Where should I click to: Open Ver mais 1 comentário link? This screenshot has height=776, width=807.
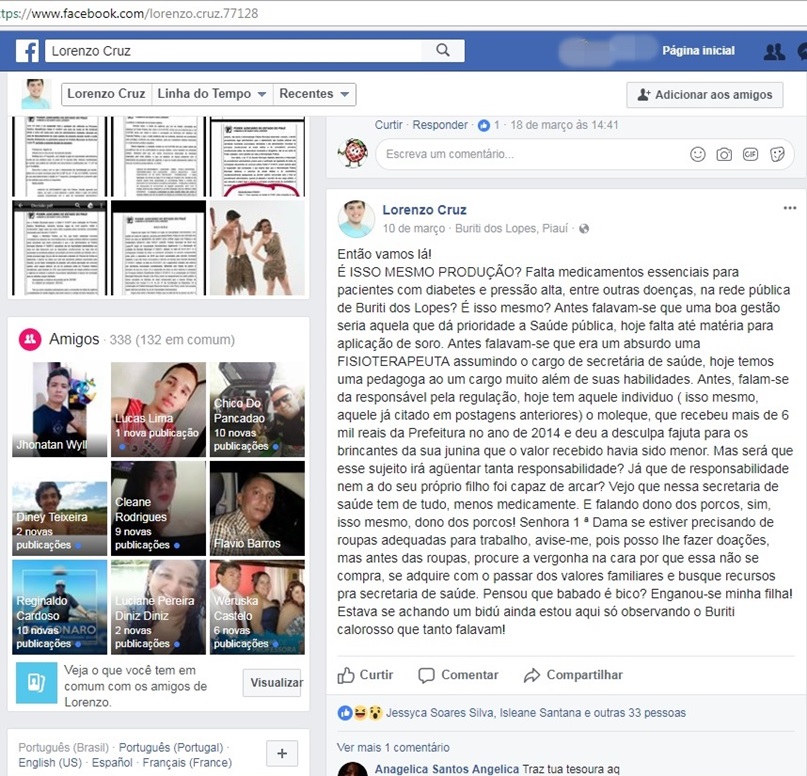point(393,747)
